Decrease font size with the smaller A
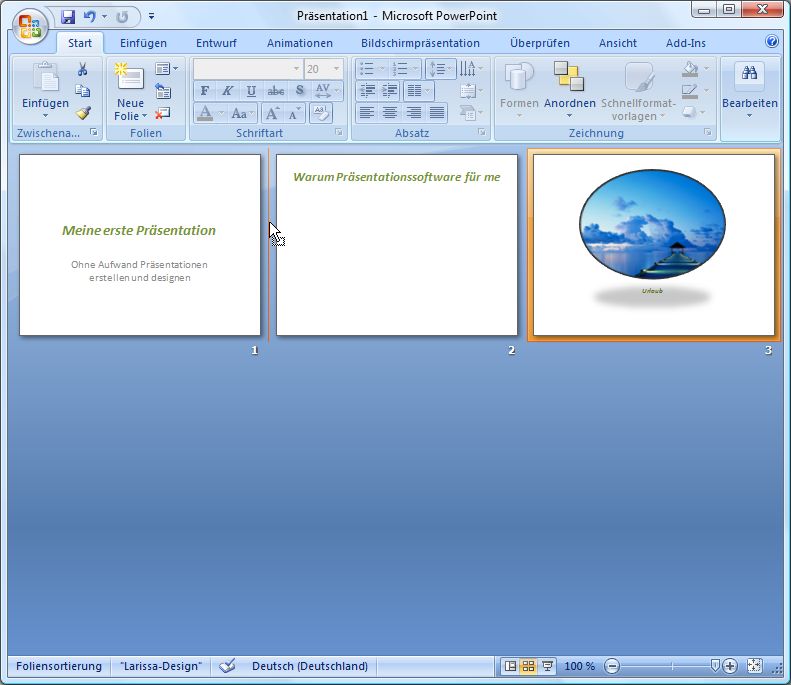This screenshot has height=685, width=791. [294, 113]
